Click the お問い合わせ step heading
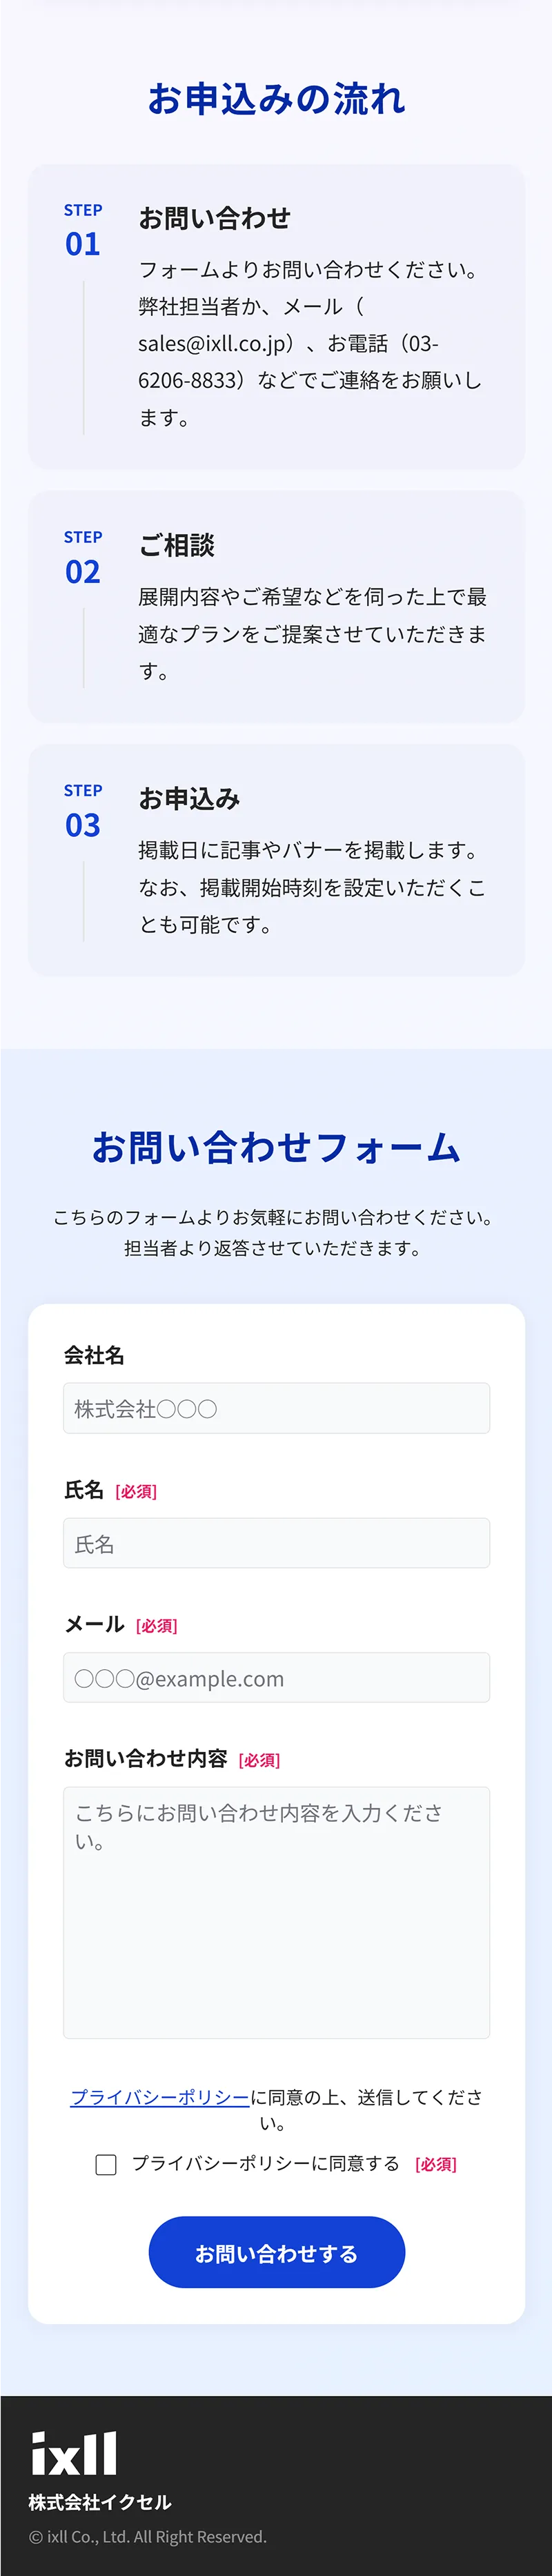Viewport: 552px width, 2576px height. 214,218
